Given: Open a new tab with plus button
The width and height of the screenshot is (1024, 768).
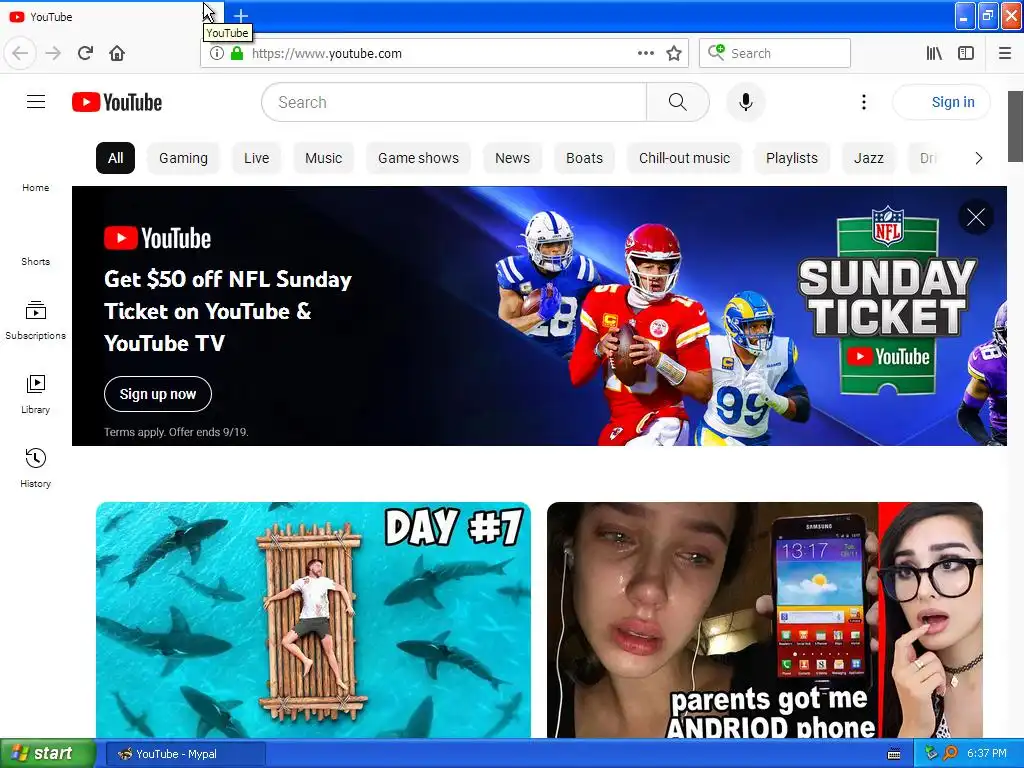Looking at the screenshot, I should 241,16.
